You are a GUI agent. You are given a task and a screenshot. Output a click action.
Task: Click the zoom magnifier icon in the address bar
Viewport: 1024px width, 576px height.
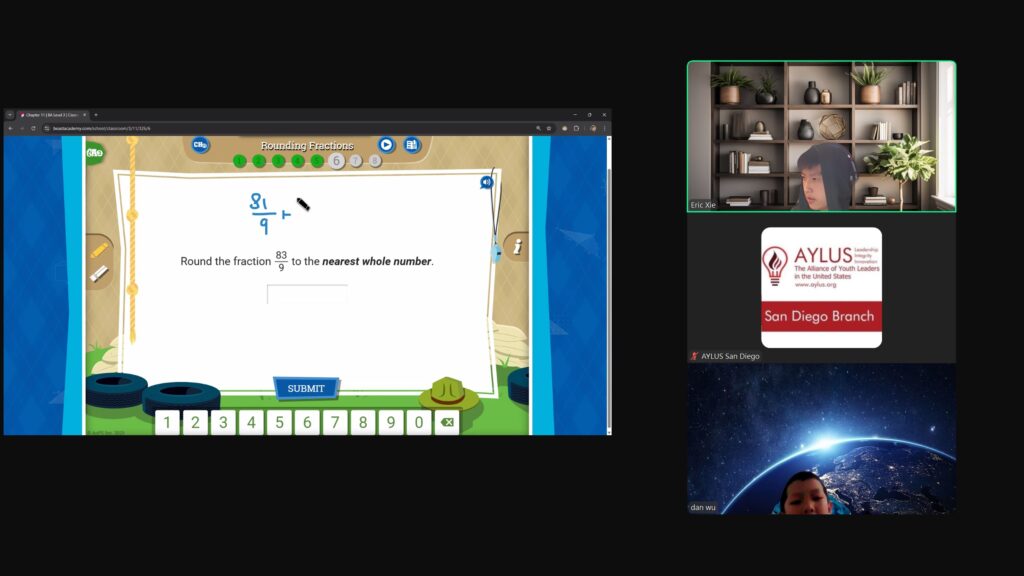(538, 128)
